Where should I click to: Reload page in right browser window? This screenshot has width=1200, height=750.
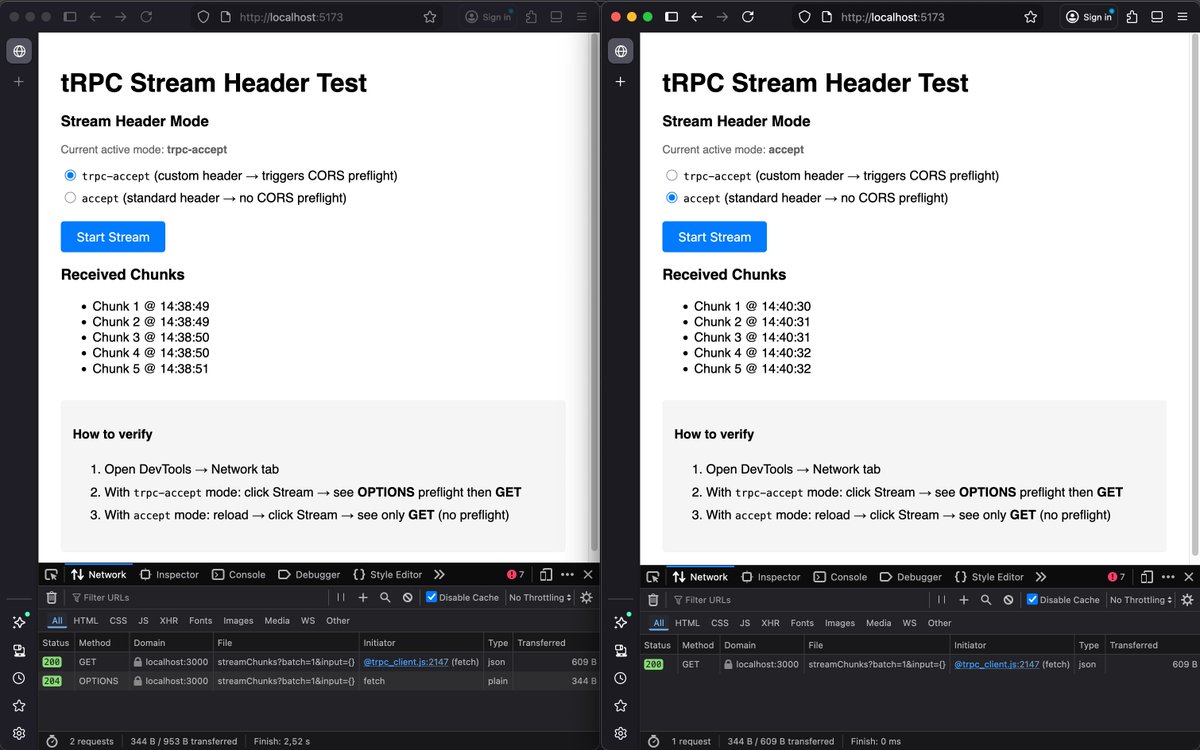point(748,17)
